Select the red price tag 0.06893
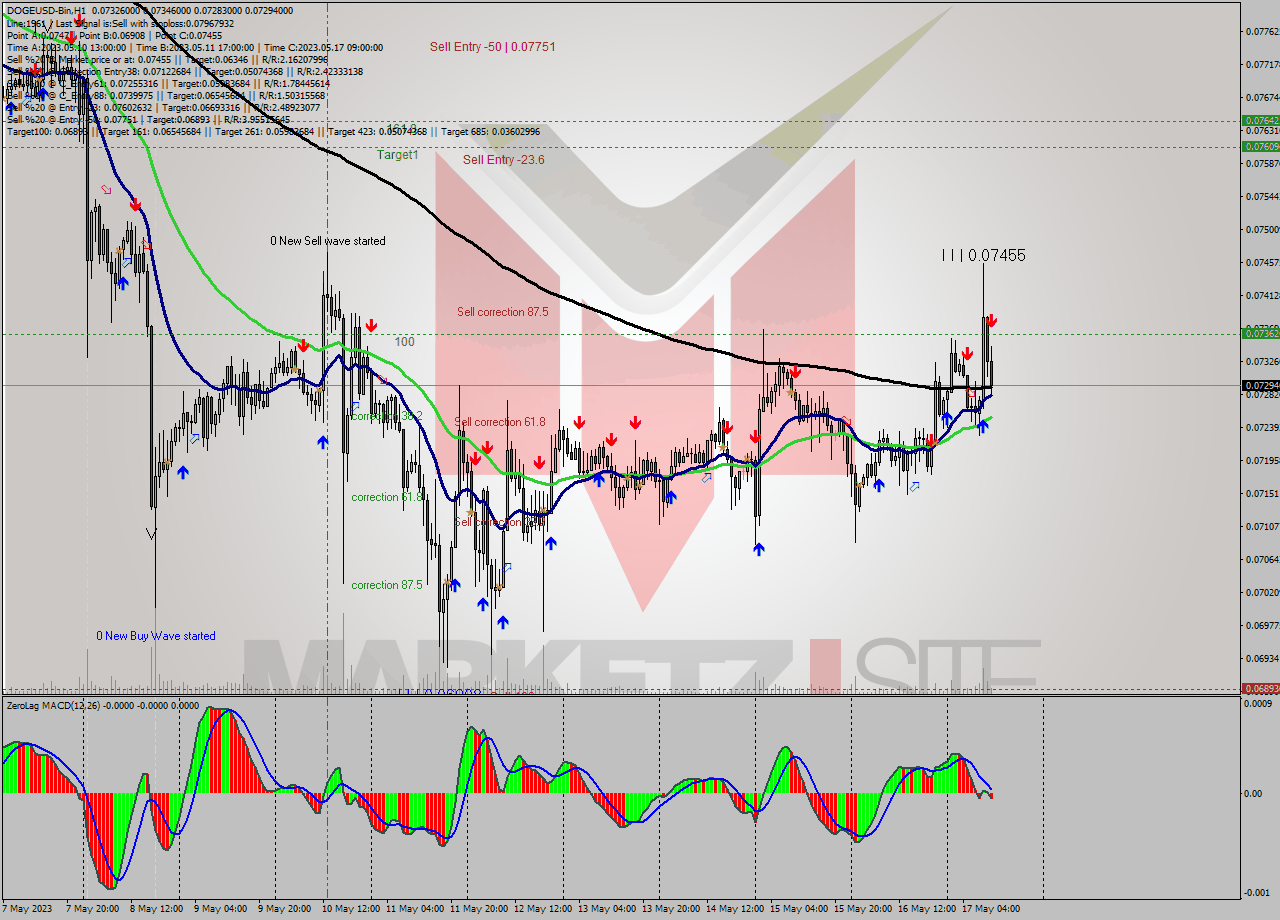The height and width of the screenshot is (920, 1280). 1259,689
